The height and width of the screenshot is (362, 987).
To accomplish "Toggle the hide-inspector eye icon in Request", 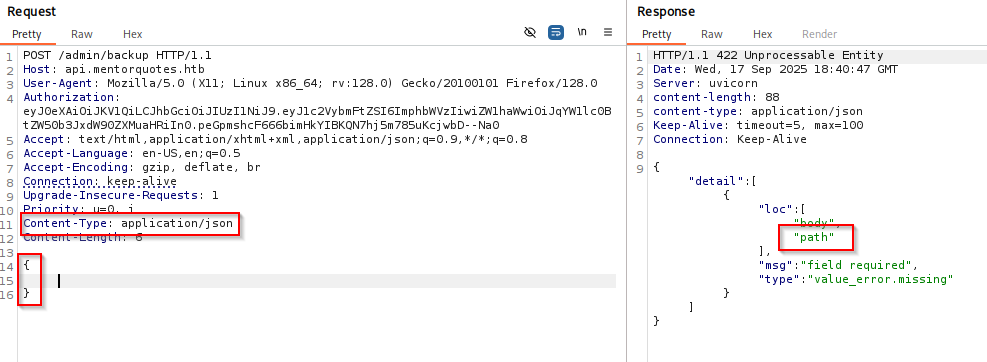I will point(530,33).
